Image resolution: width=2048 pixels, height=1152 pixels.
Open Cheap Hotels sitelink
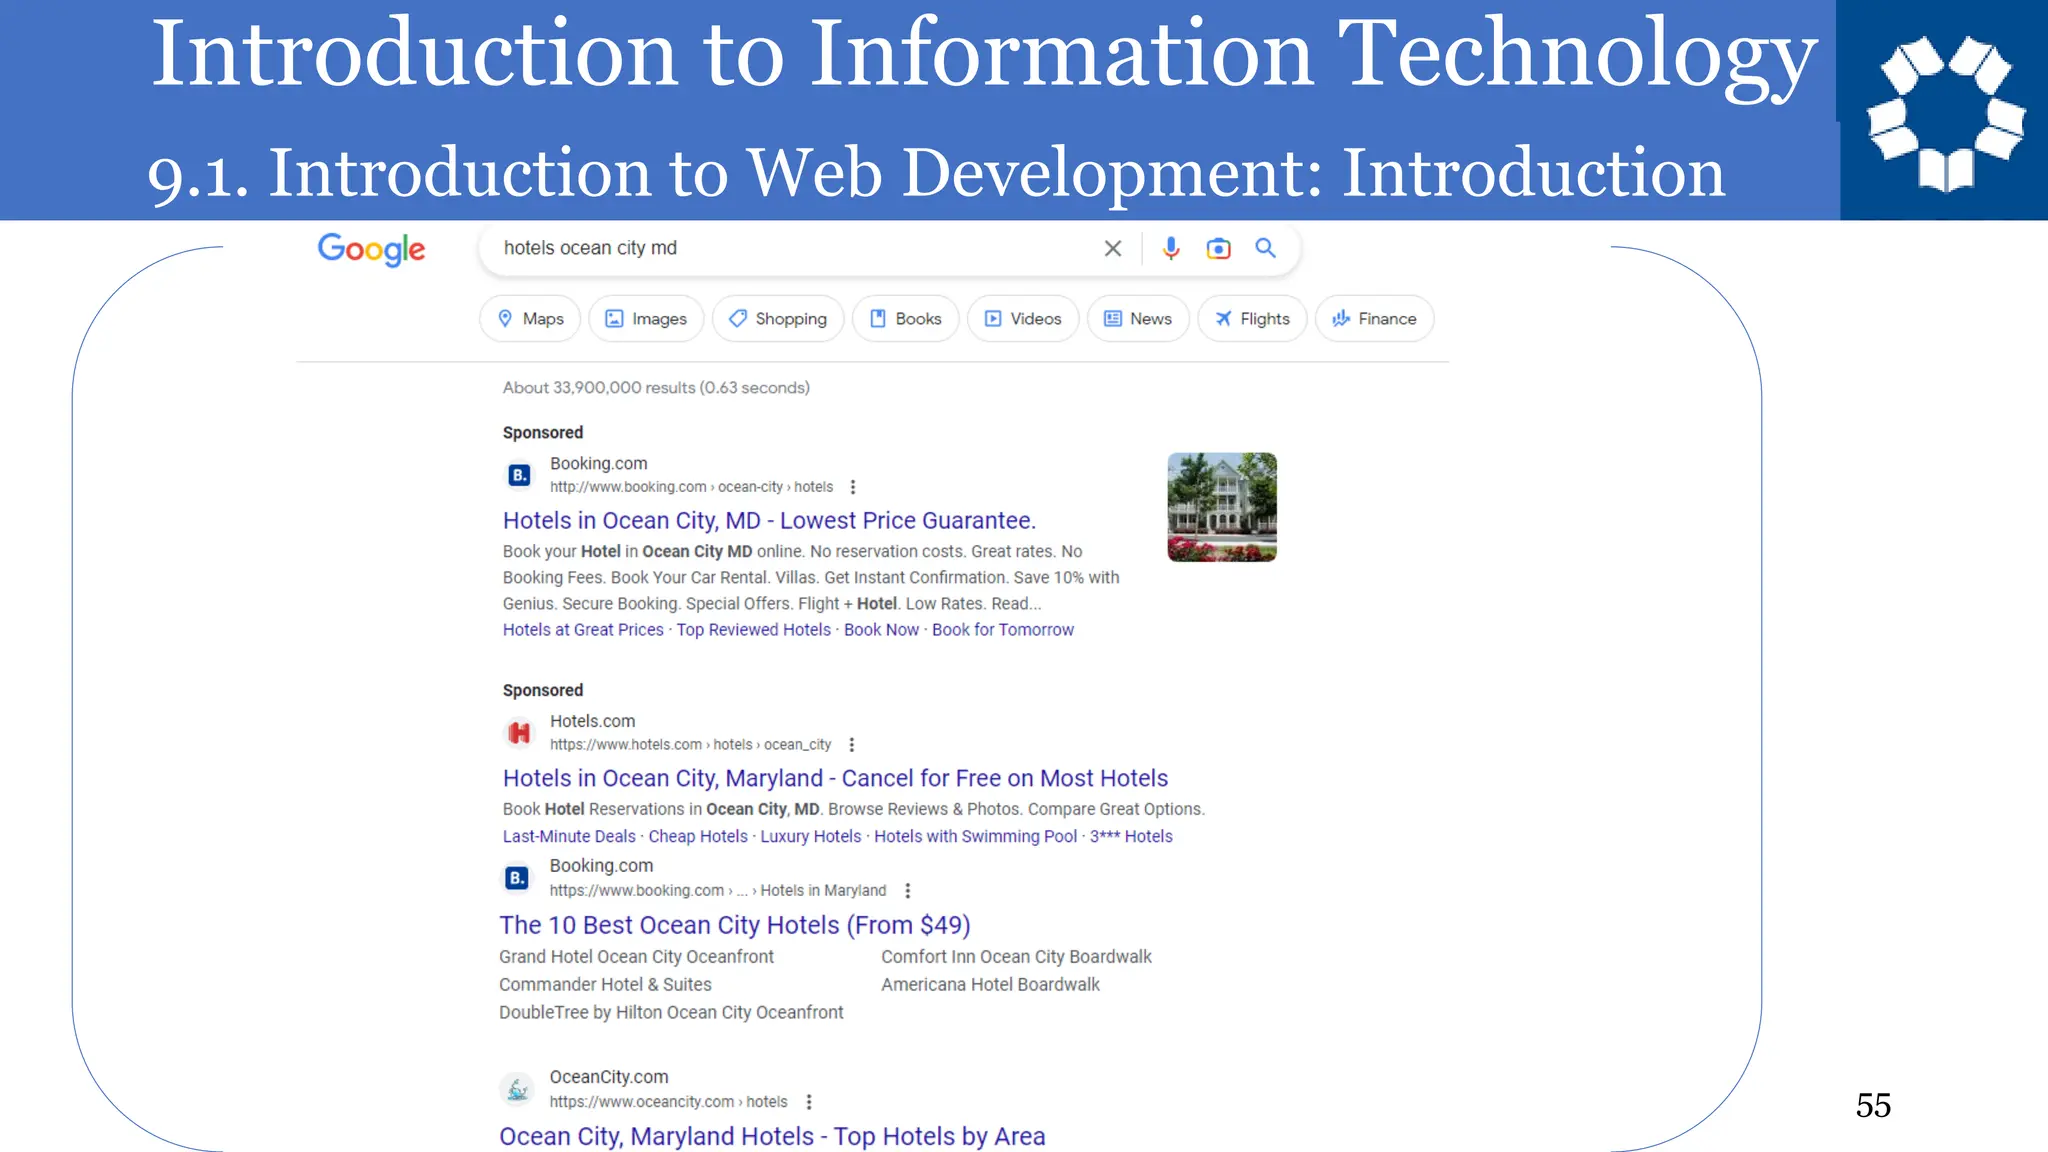click(698, 837)
